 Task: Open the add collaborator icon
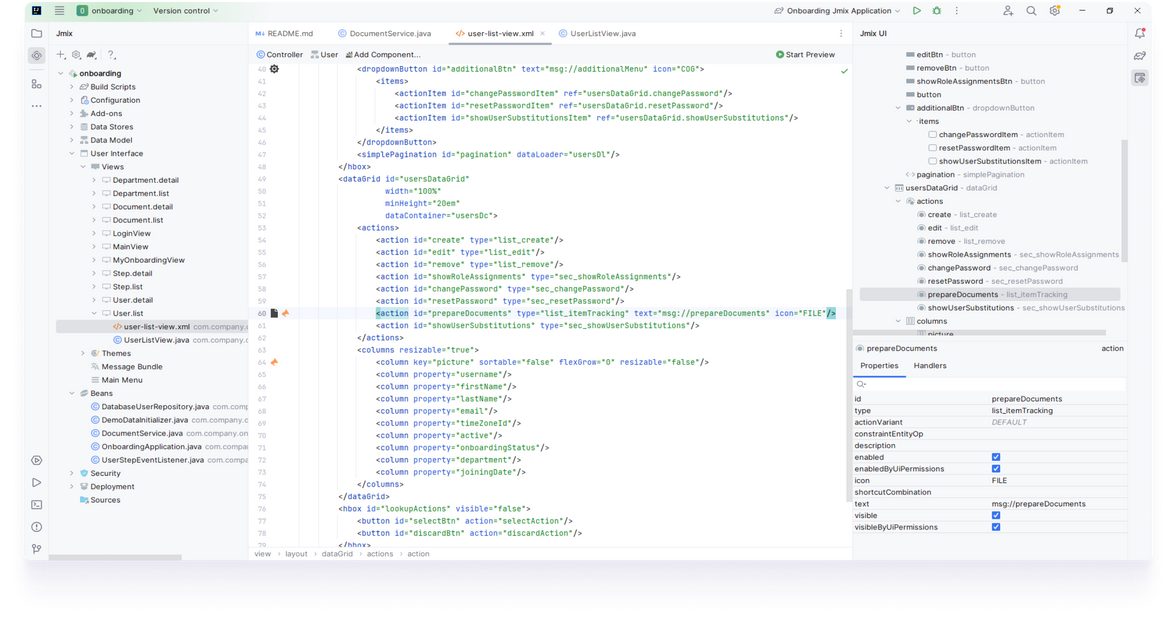[x=1008, y=11]
